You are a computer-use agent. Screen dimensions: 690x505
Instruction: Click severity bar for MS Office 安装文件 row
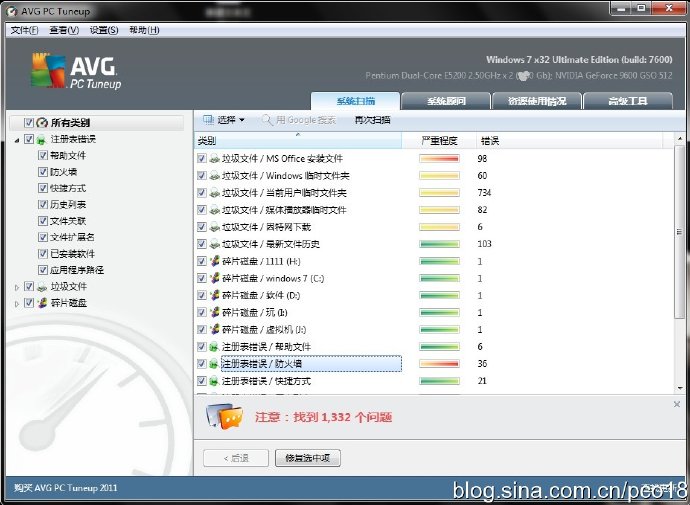pos(439,158)
